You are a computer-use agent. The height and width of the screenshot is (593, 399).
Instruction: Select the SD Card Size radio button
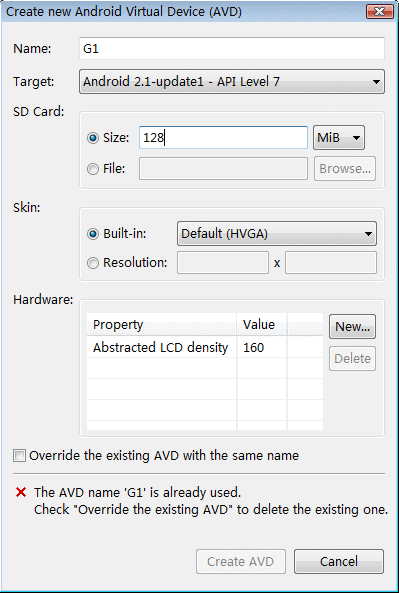click(x=93, y=138)
